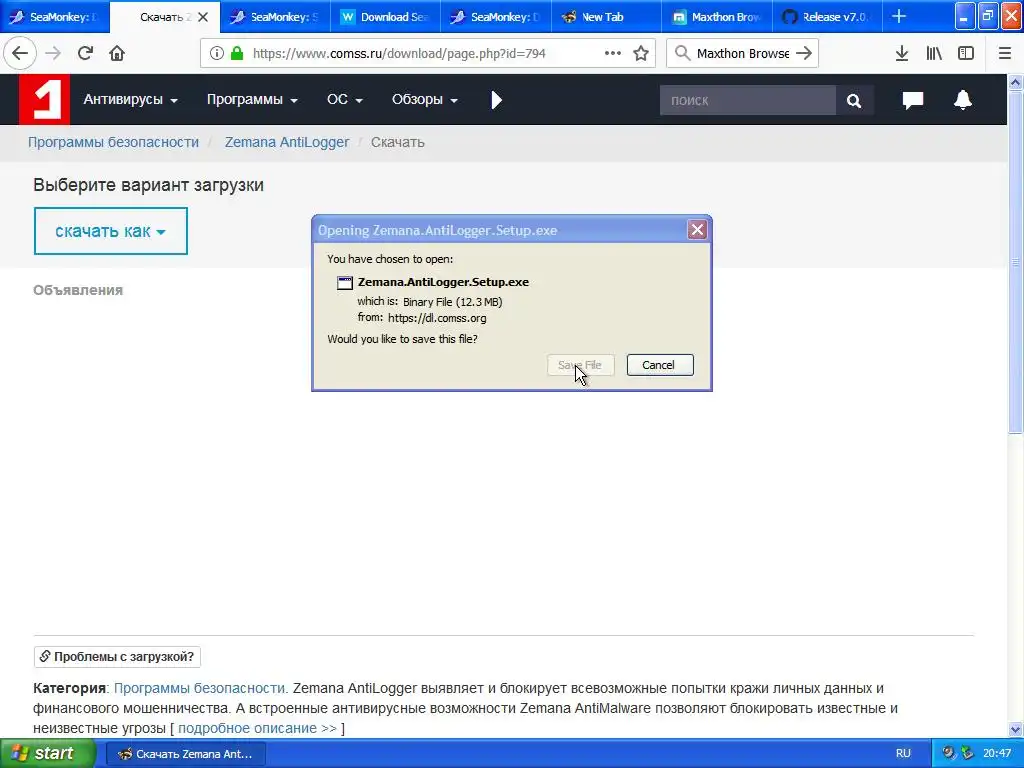Reload the current page
Viewport: 1024px width, 768px height.
(85, 54)
